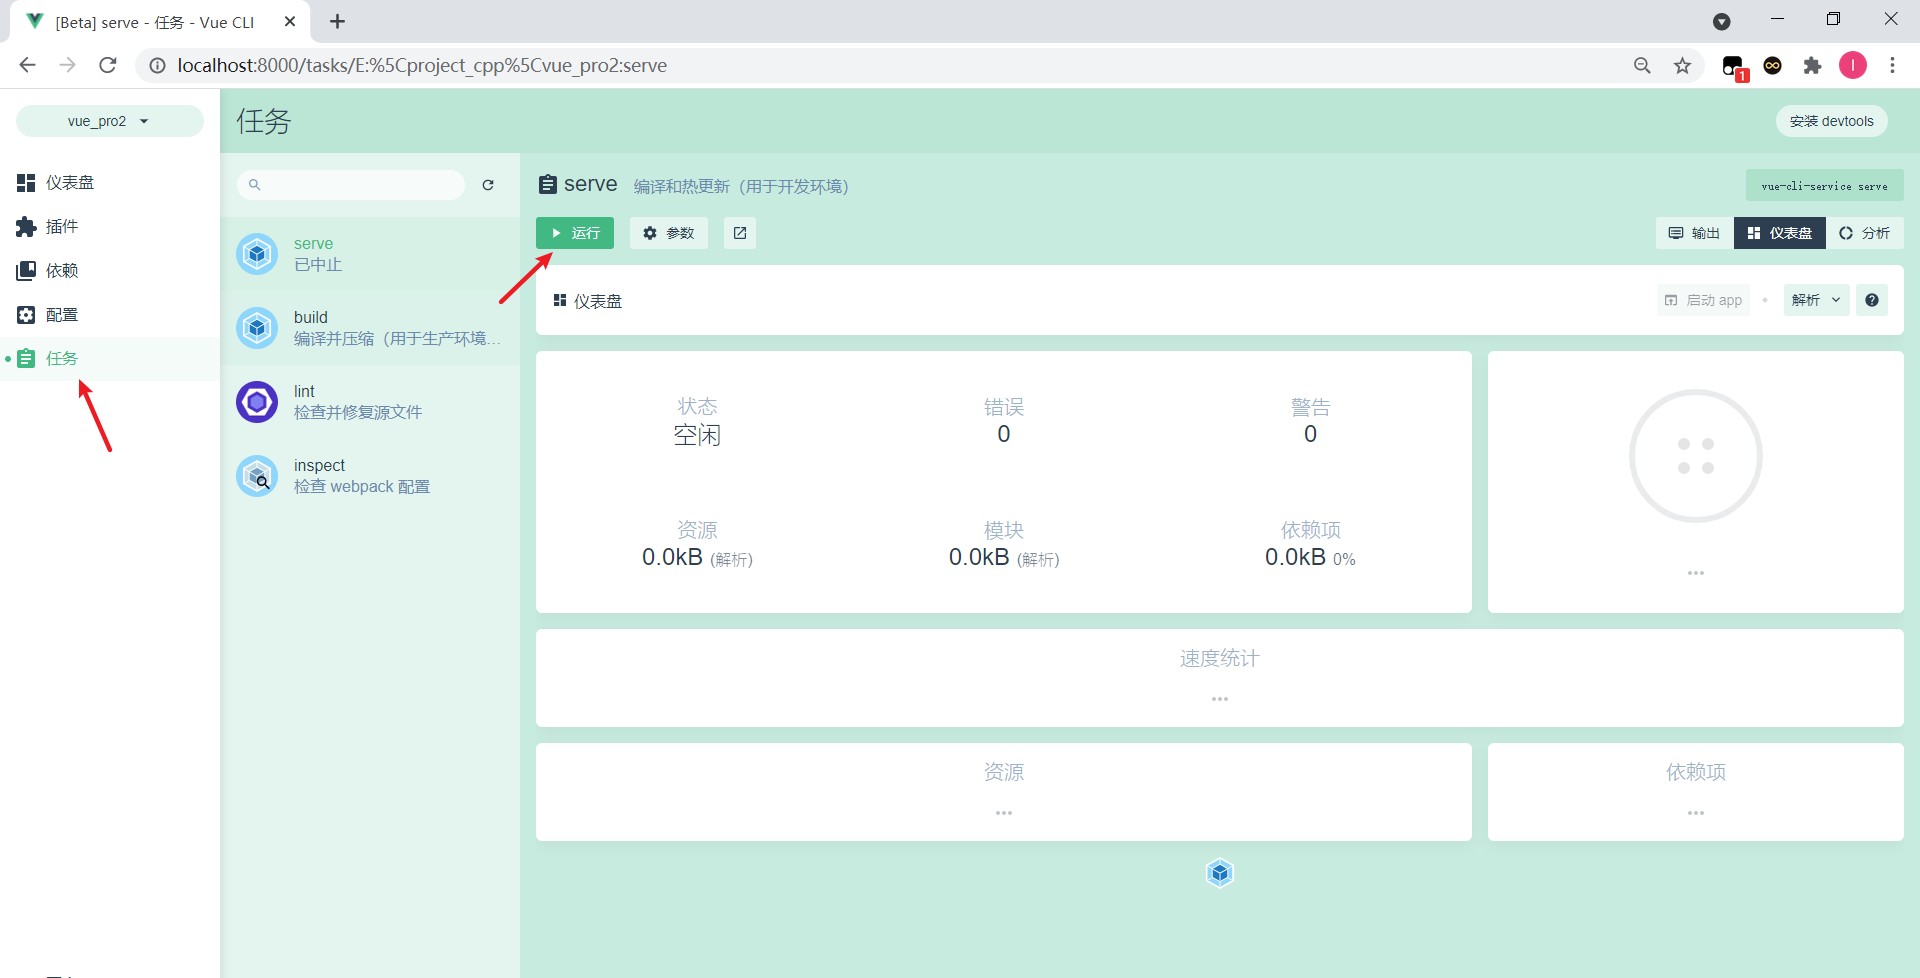This screenshot has width=1920, height=978.
Task: Switch to the 分析 analyzer tab
Action: coord(1865,233)
